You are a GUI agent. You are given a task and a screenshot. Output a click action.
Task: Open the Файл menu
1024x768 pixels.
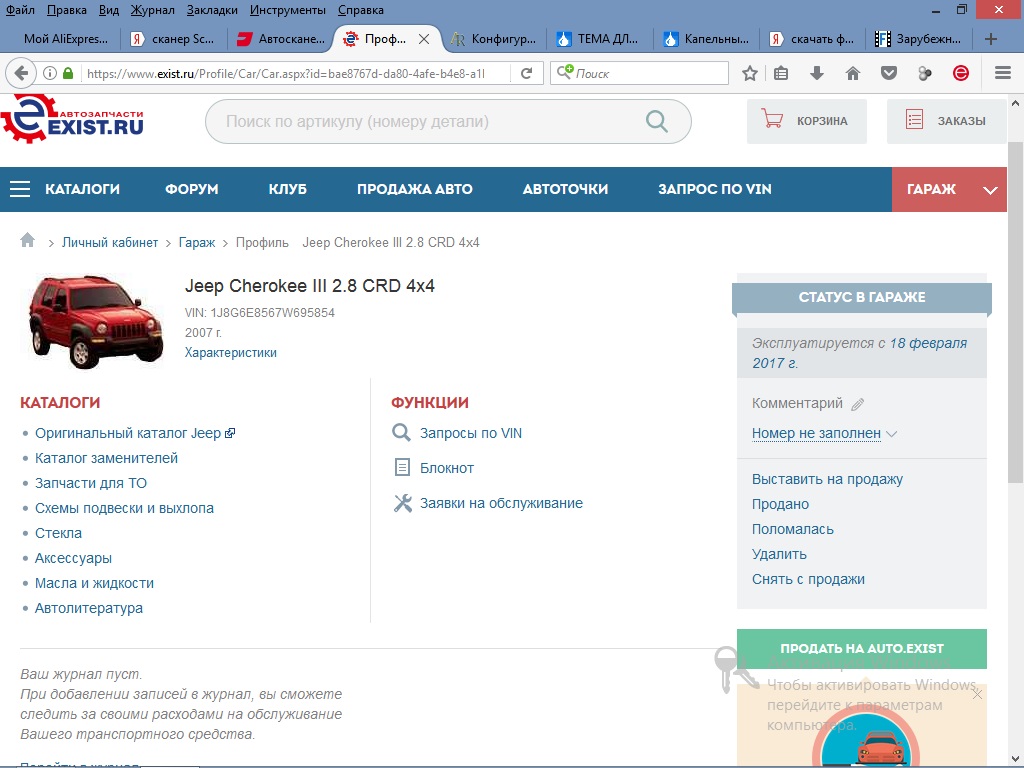pos(20,10)
